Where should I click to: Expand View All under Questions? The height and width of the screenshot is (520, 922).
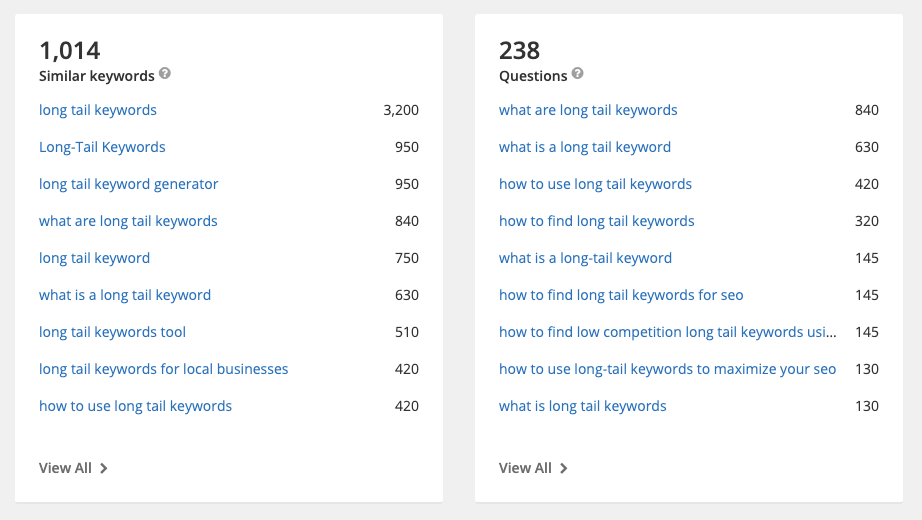click(x=533, y=468)
